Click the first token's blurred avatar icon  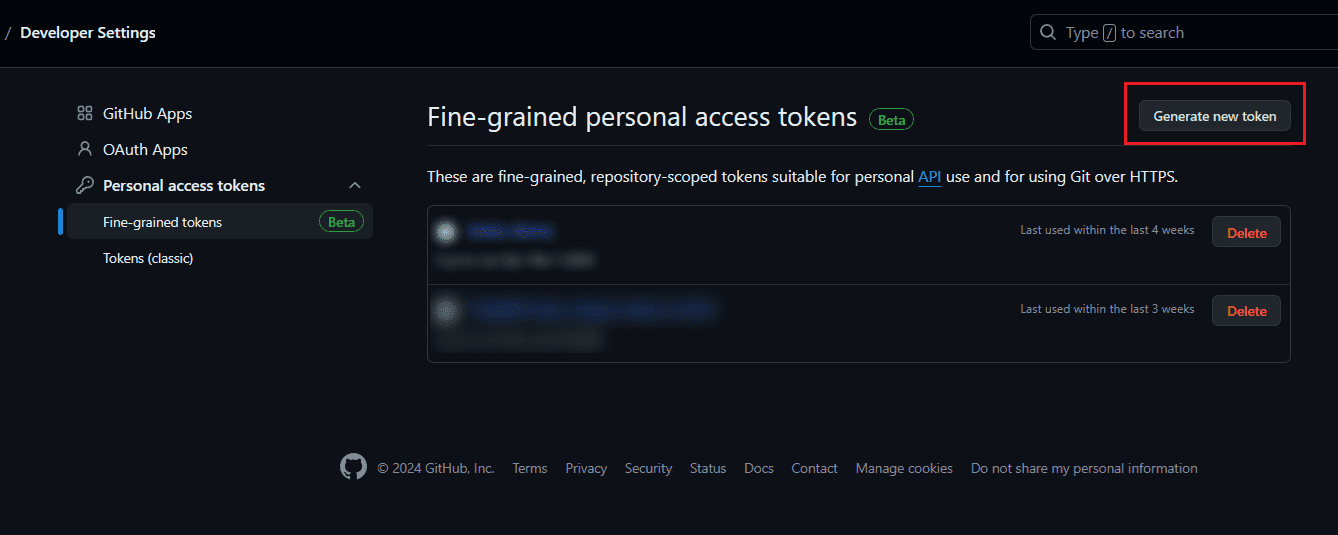447,232
